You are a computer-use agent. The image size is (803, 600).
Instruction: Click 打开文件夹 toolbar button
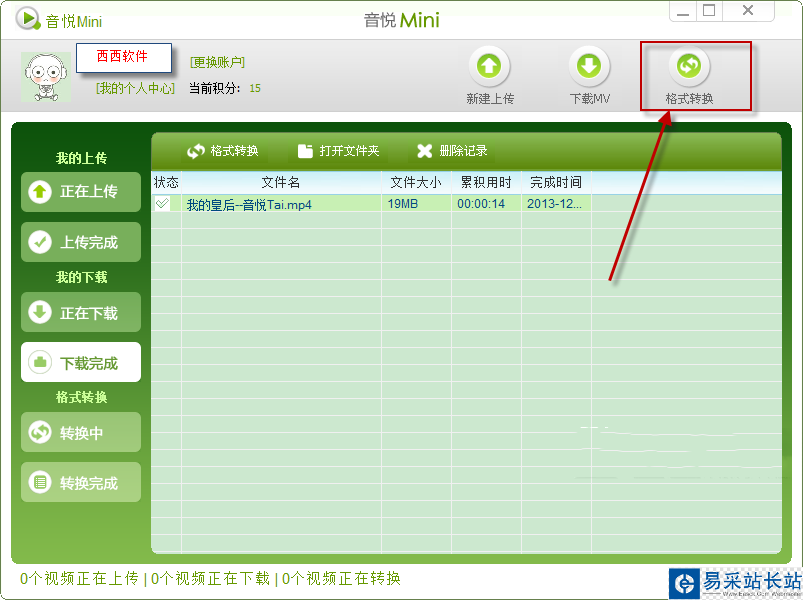[339, 151]
